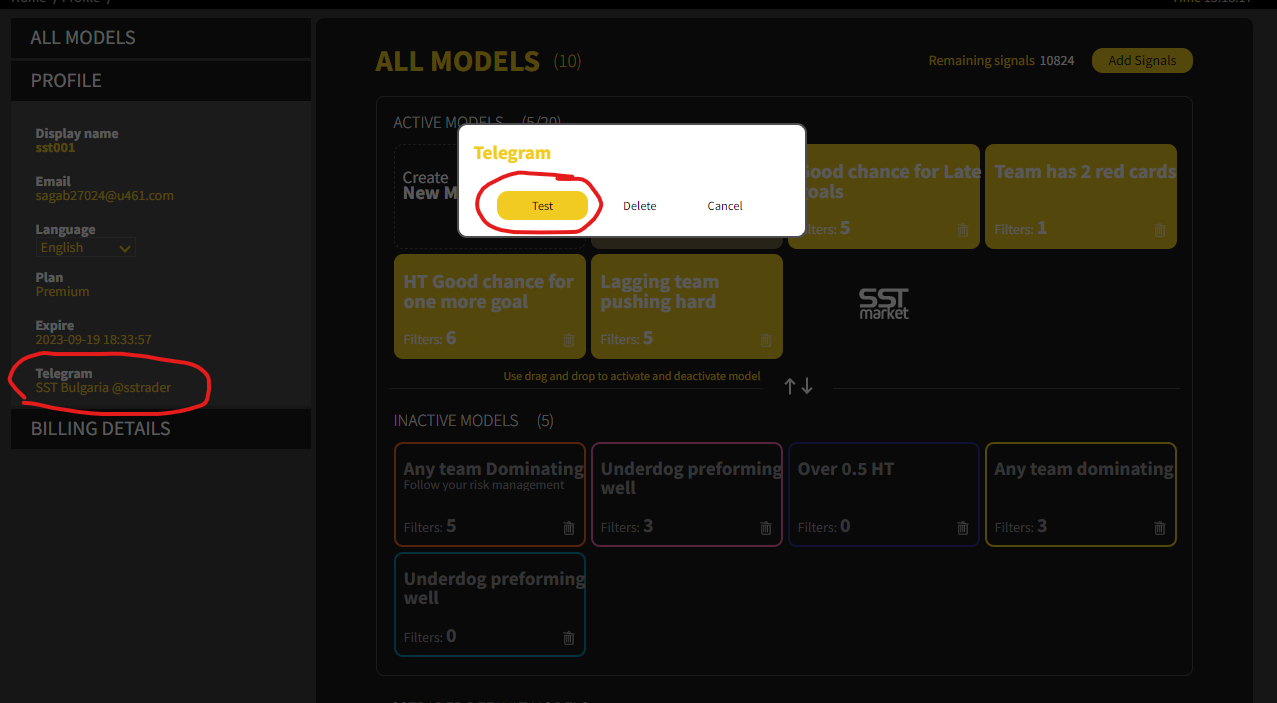Expand the BILLING DETAILS section
The width and height of the screenshot is (1277, 703).
tap(161, 429)
